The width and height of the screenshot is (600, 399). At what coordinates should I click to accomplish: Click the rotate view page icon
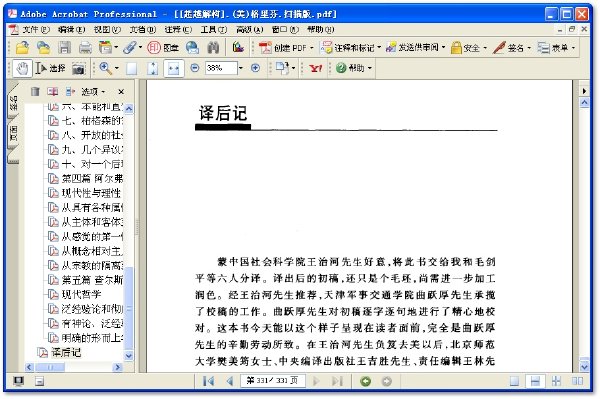(x=282, y=68)
